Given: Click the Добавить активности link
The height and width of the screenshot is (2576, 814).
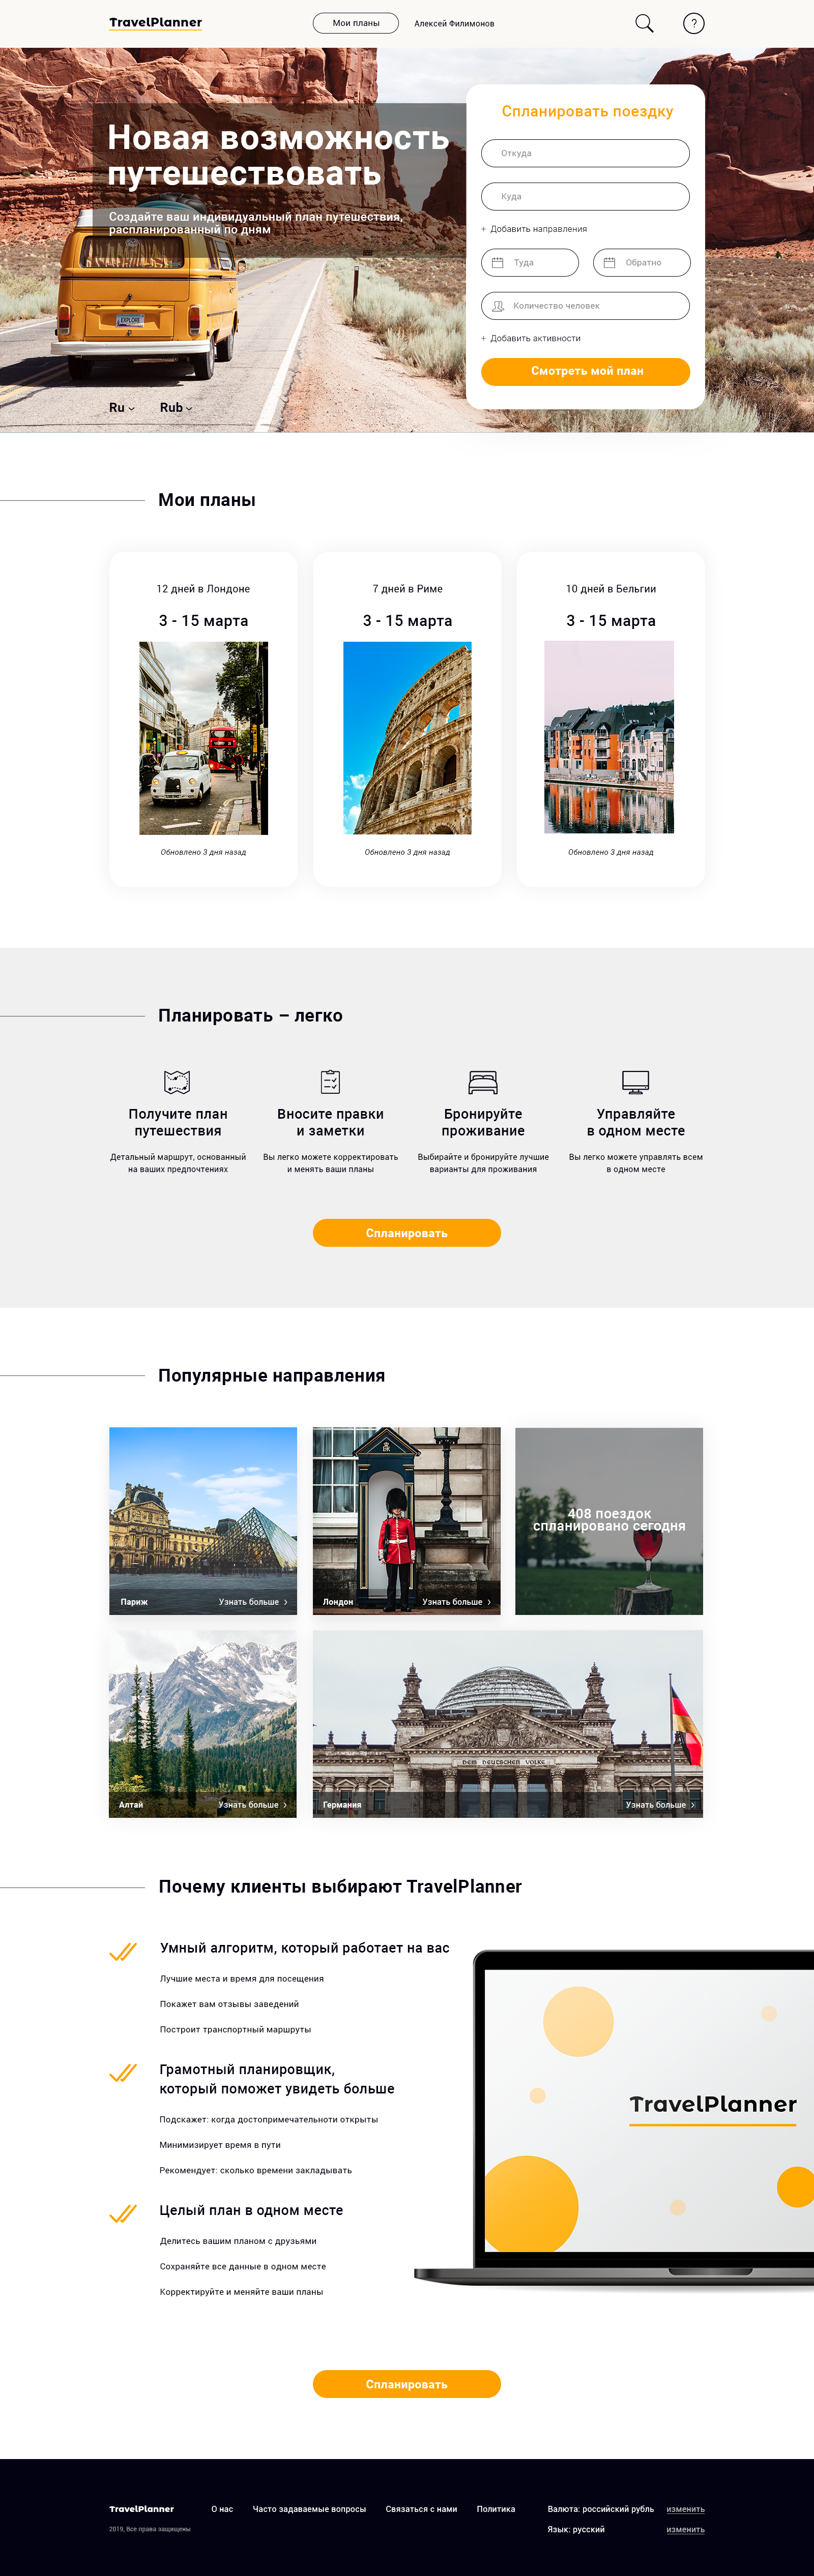Looking at the screenshot, I should pos(535,338).
